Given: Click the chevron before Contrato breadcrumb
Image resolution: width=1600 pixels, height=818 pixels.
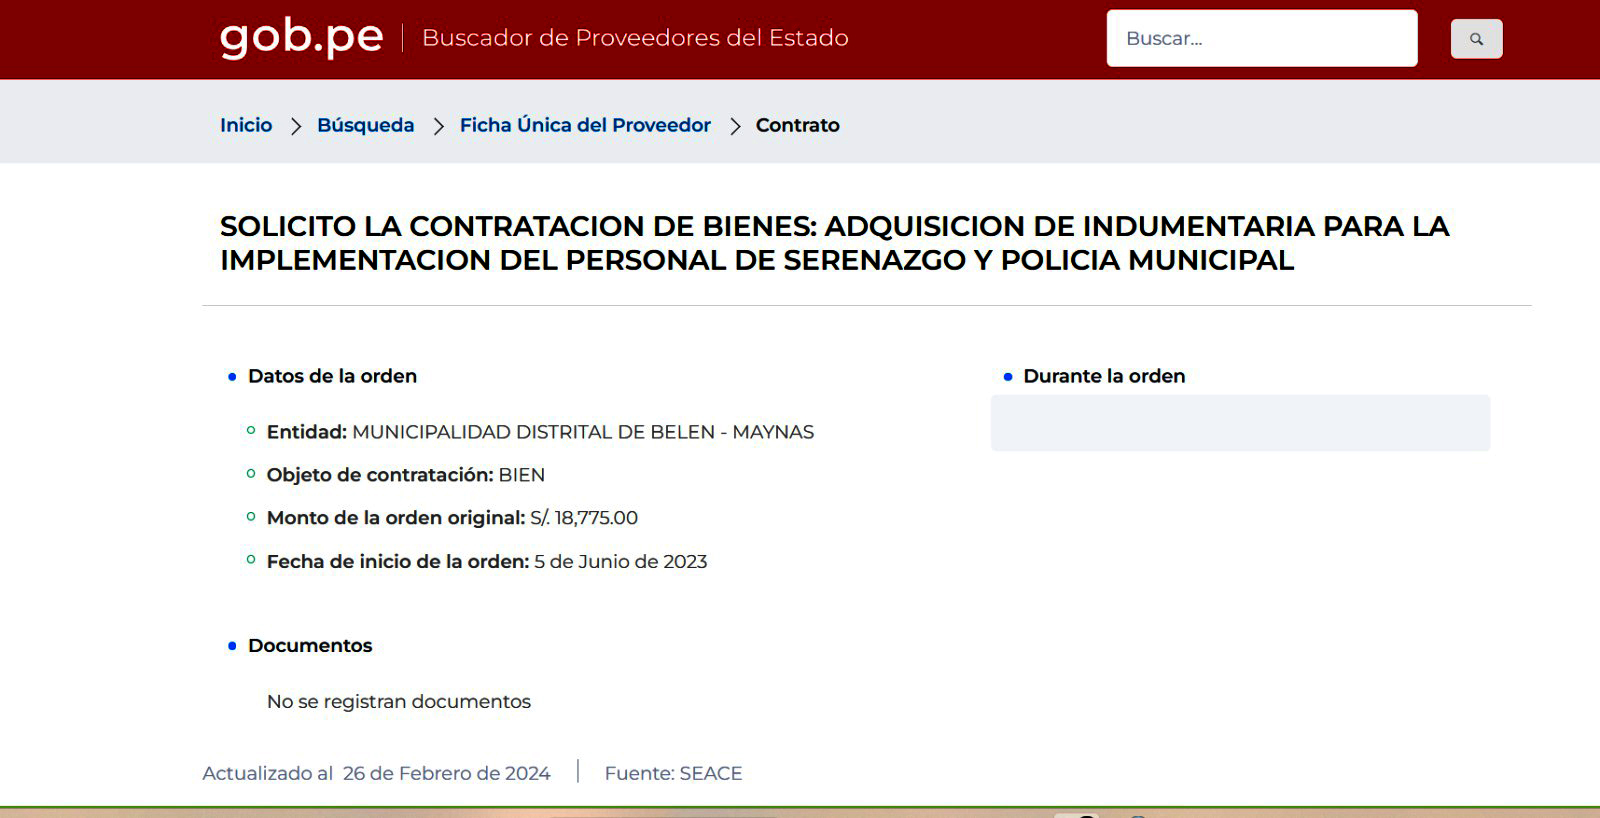Looking at the screenshot, I should 734,126.
